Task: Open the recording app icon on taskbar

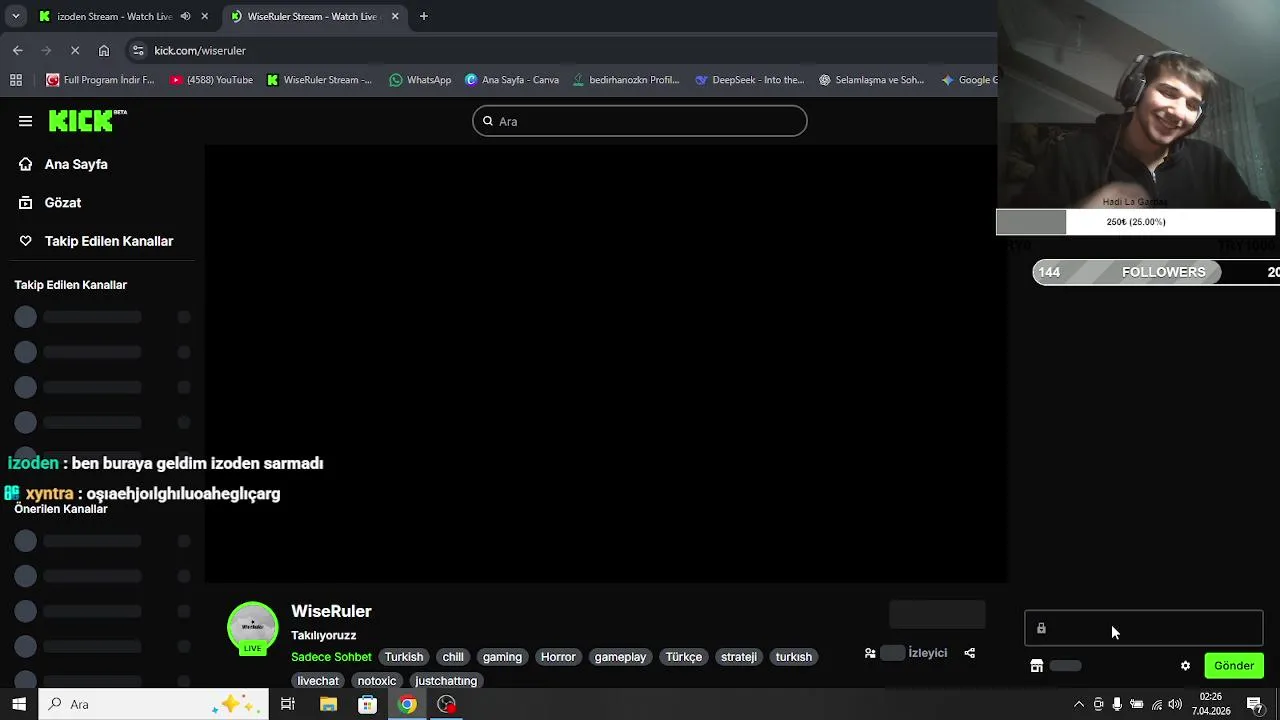Action: 446,704
